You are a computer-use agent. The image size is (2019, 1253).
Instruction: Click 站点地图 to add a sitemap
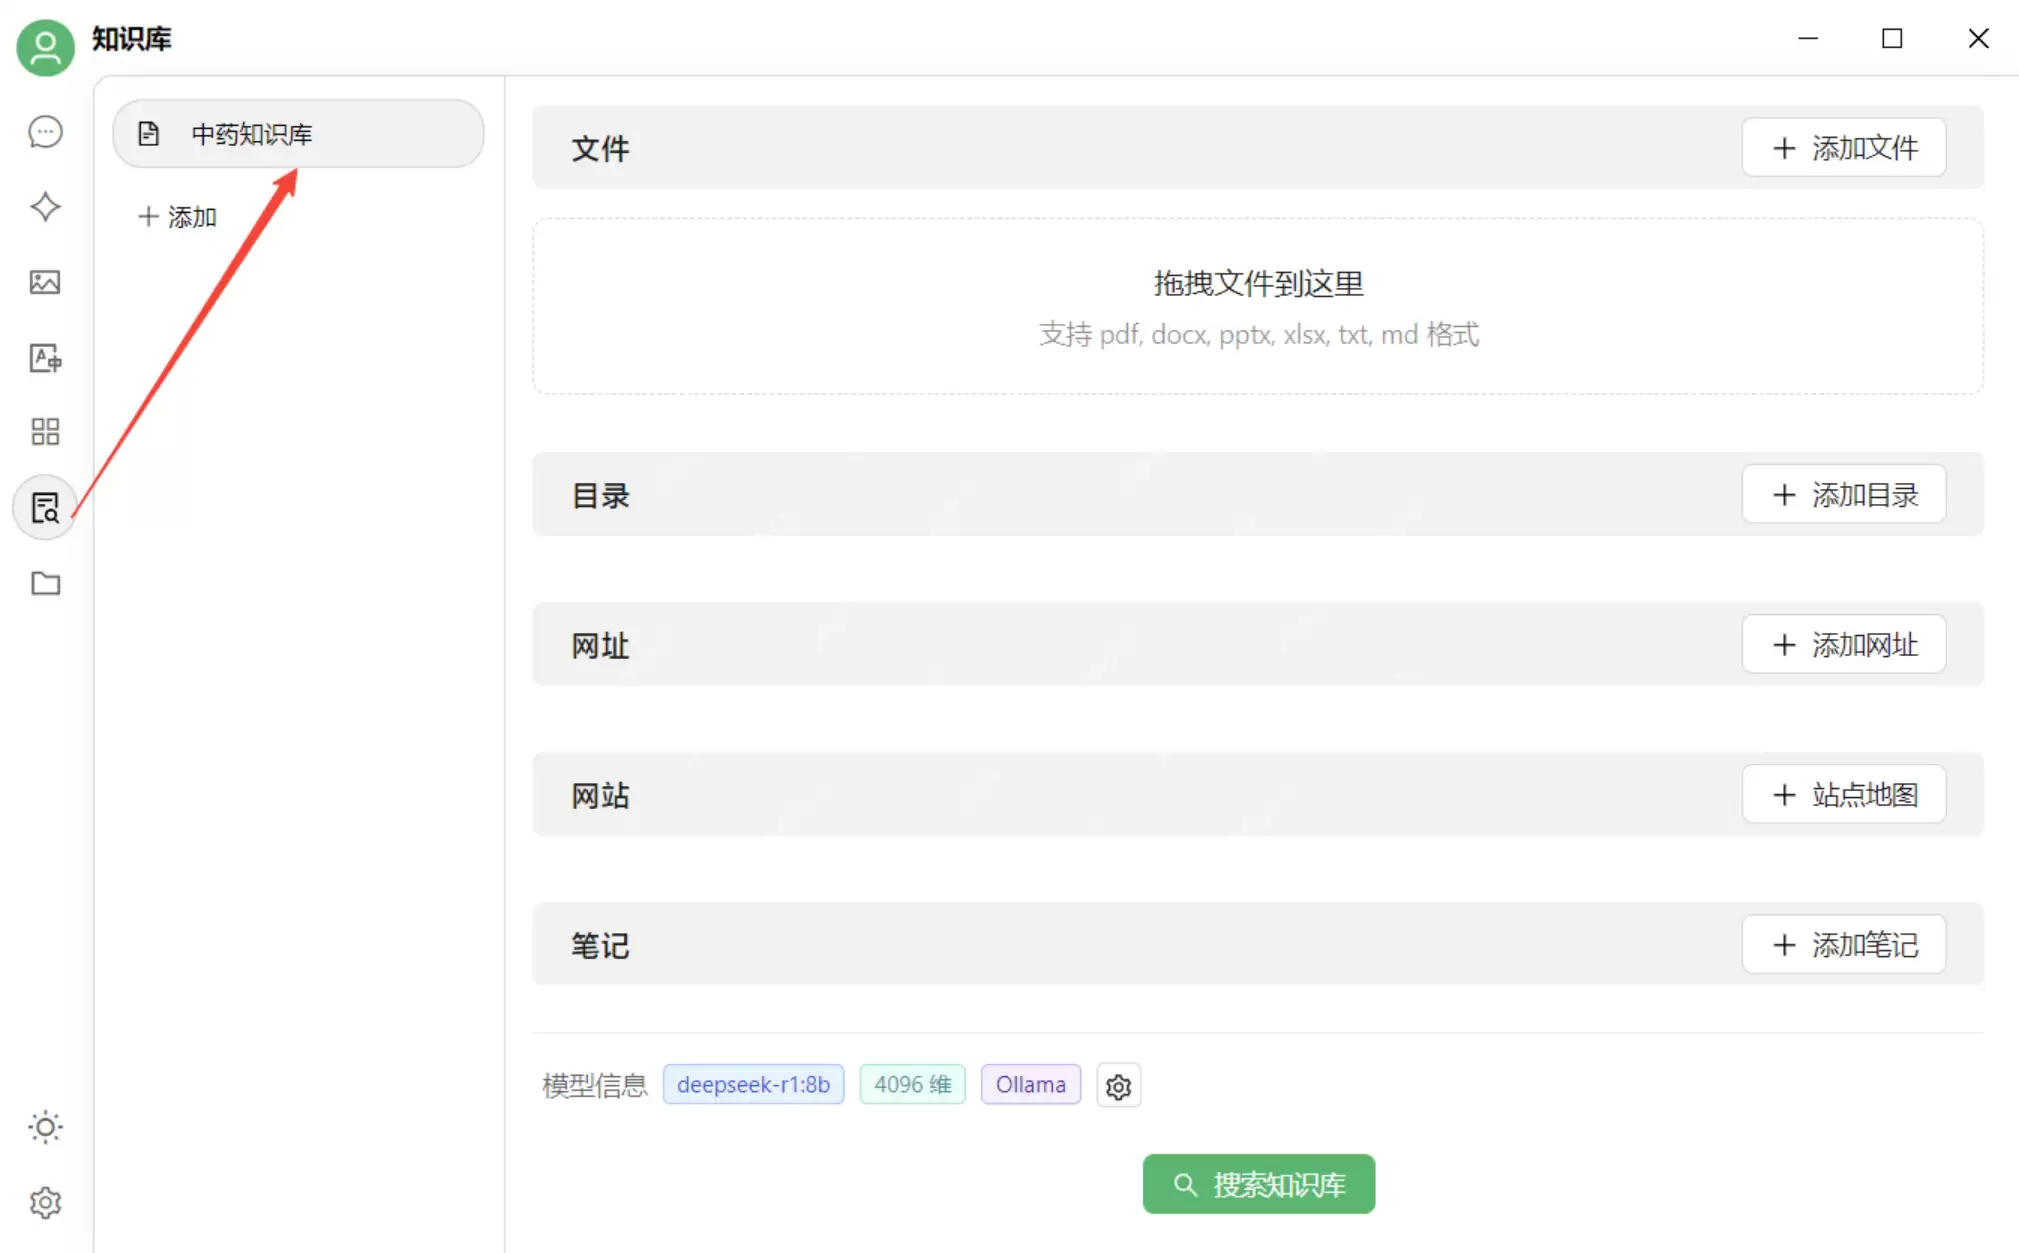(x=1843, y=794)
